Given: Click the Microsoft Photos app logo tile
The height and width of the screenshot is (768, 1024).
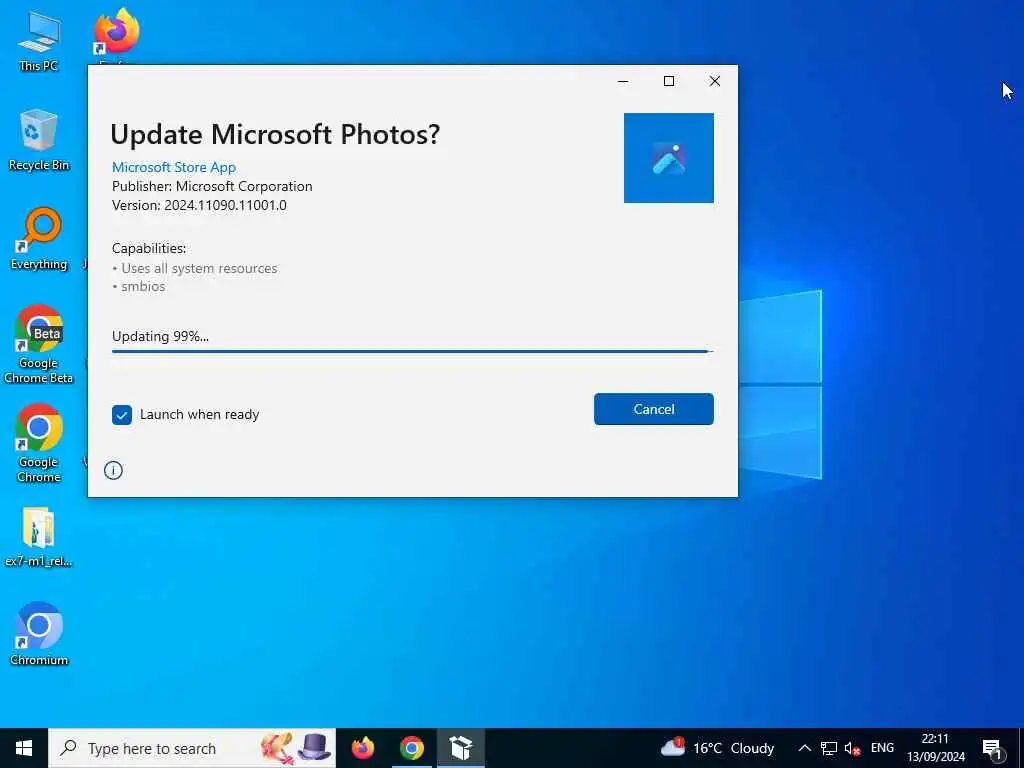Looking at the screenshot, I should point(669,158).
